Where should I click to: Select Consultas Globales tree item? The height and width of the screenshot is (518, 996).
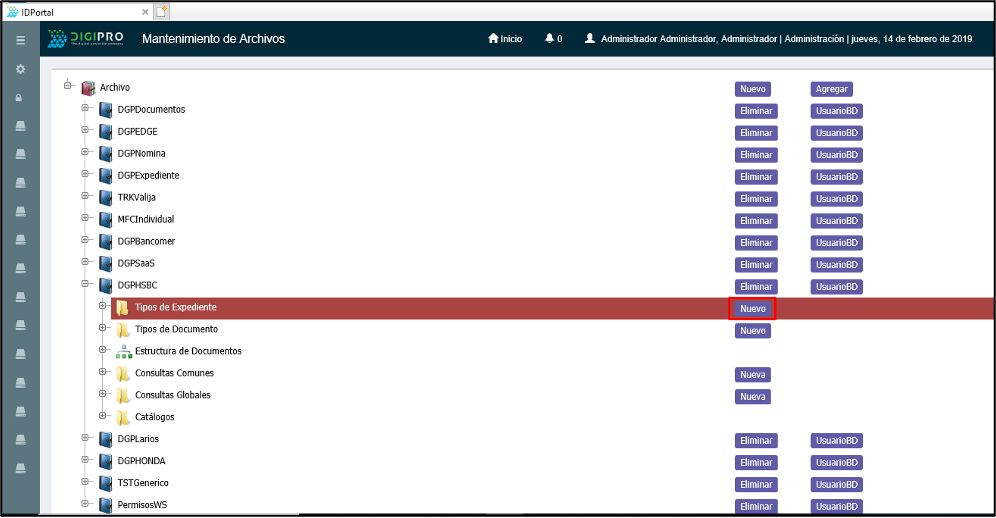pos(172,395)
